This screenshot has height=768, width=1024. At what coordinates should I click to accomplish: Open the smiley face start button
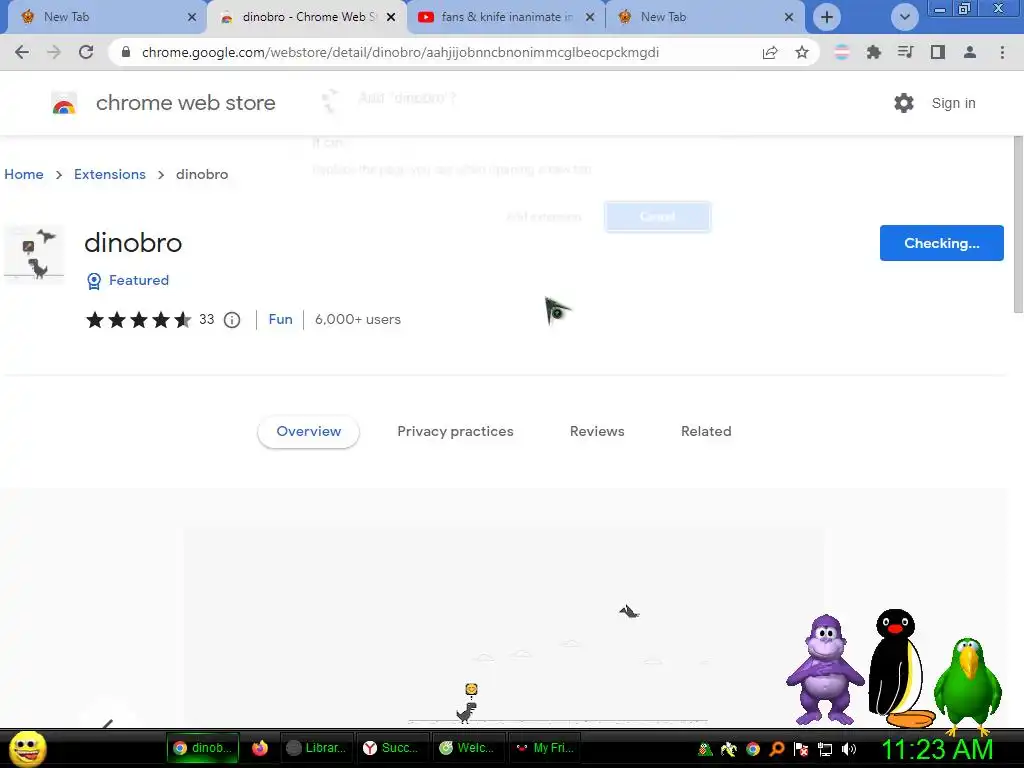click(27, 748)
